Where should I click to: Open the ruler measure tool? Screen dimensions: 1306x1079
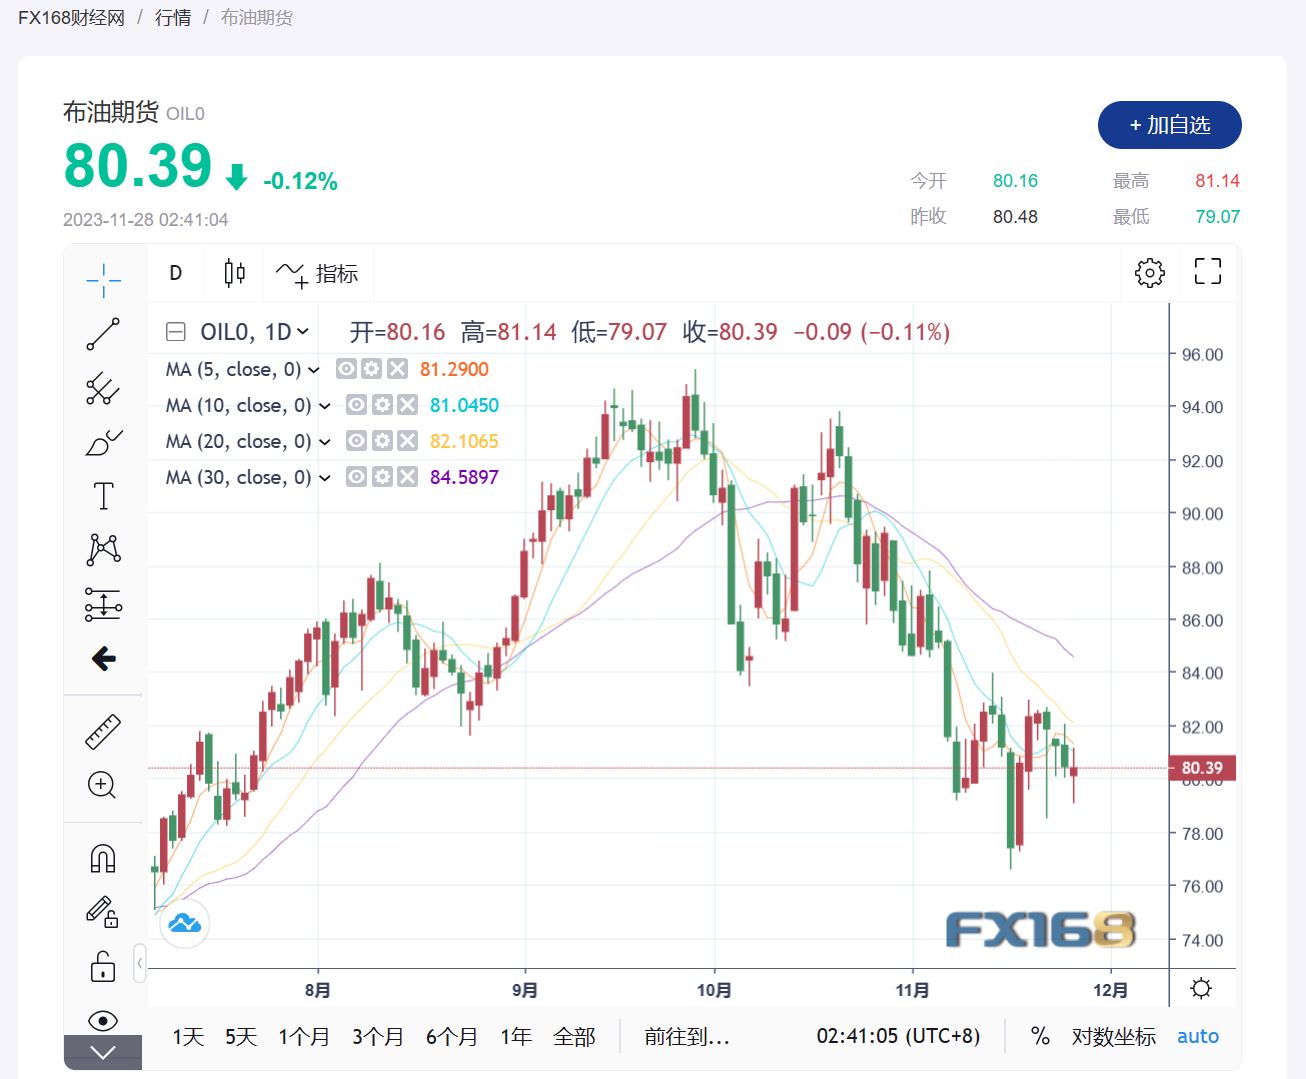point(103,732)
